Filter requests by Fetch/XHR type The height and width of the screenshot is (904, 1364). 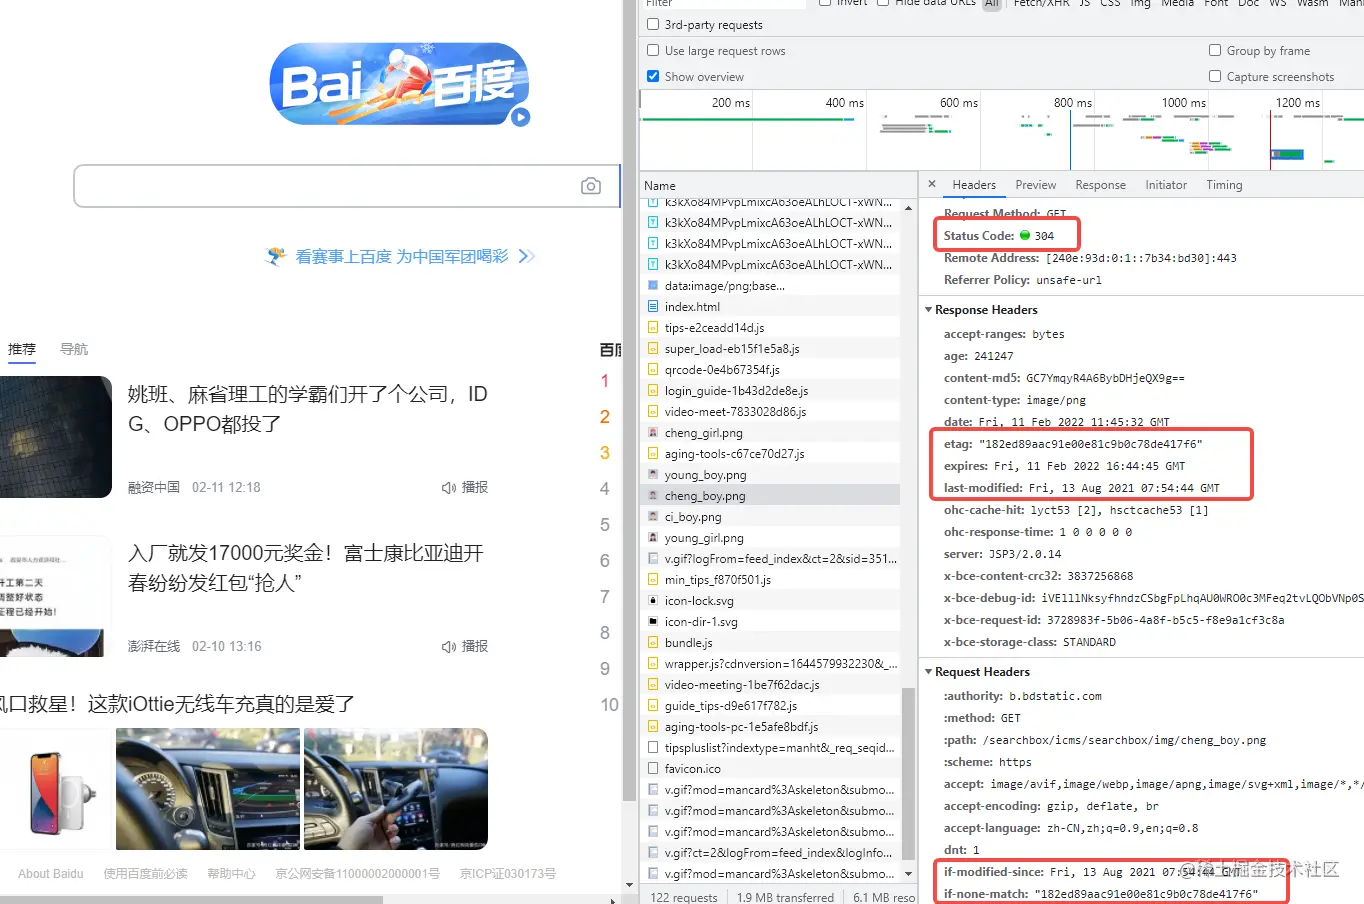tap(1042, 4)
